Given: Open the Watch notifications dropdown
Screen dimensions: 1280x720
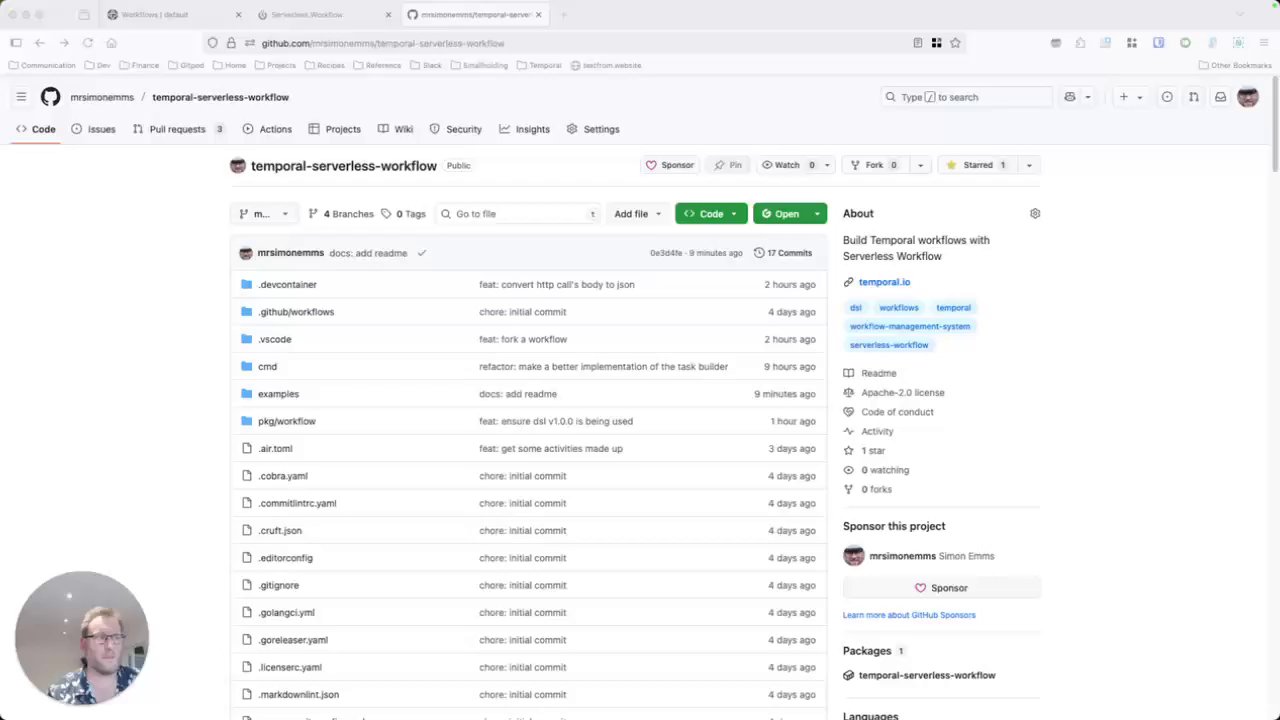Looking at the screenshot, I should click(794, 165).
